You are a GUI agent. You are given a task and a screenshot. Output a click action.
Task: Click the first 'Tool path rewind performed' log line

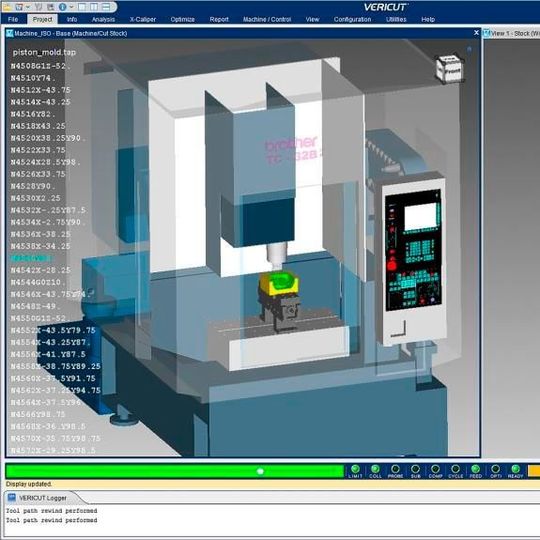(x=51, y=510)
